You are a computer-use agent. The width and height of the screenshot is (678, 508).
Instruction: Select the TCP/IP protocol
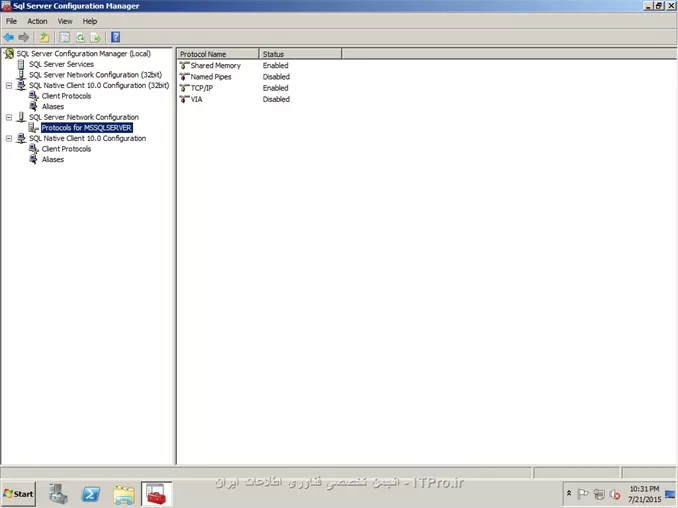[x=201, y=88]
